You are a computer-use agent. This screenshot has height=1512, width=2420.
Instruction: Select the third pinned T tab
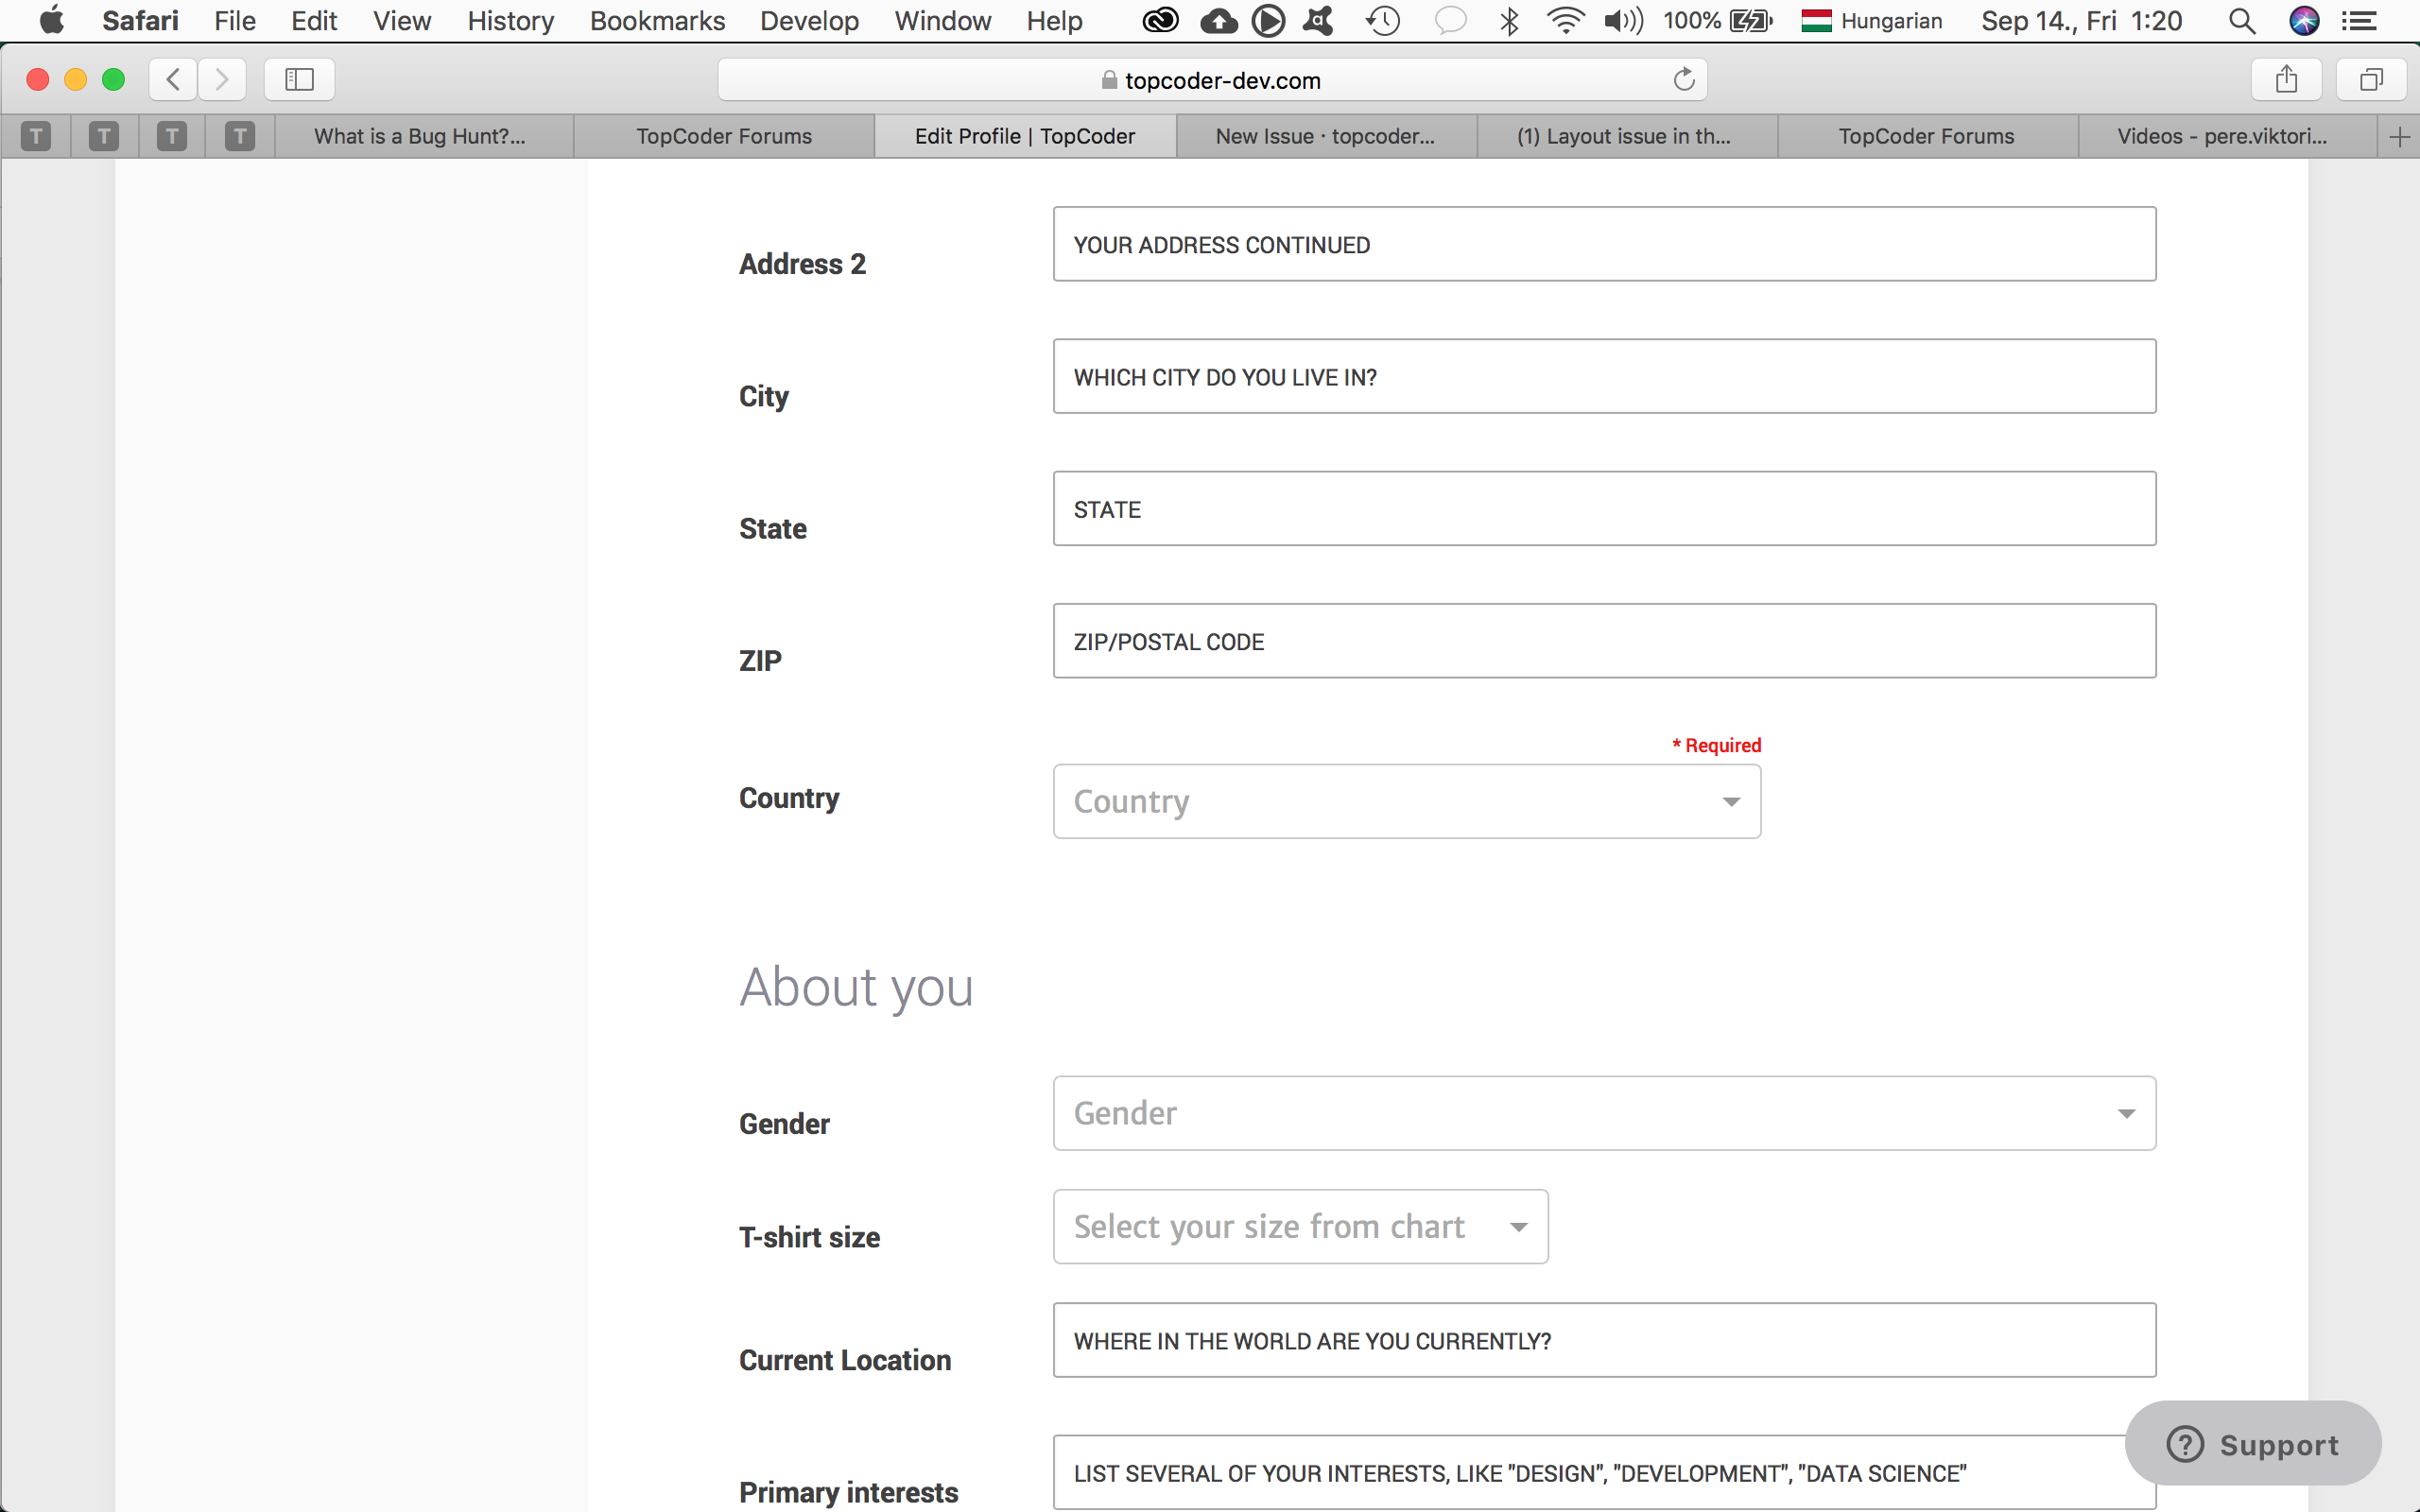[172, 136]
